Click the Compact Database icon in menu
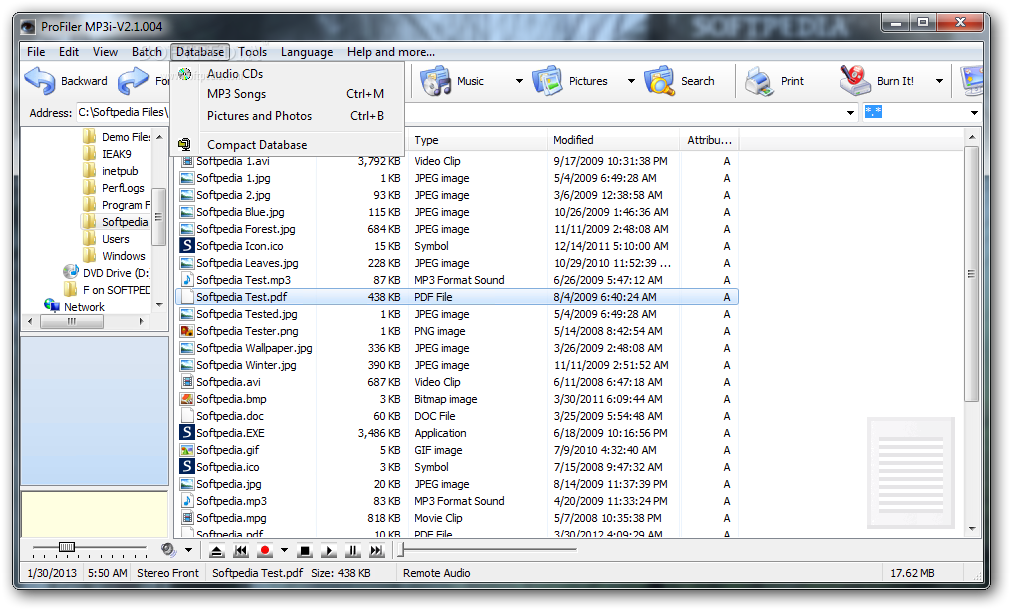This screenshot has height=610, width=1011. [x=184, y=144]
